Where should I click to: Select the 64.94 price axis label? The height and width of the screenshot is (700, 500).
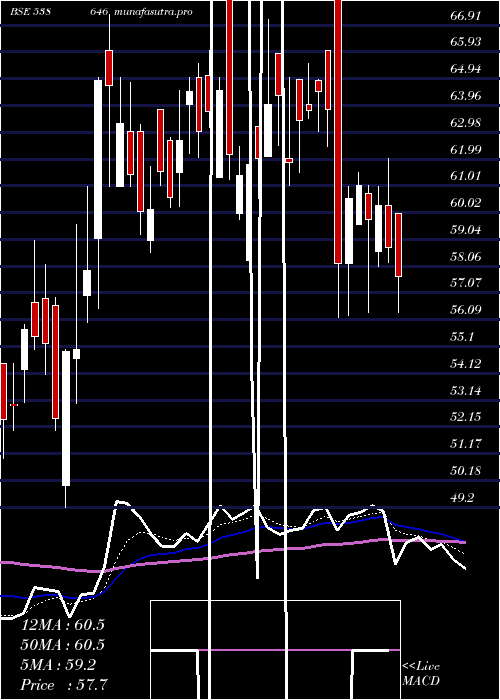466,69
